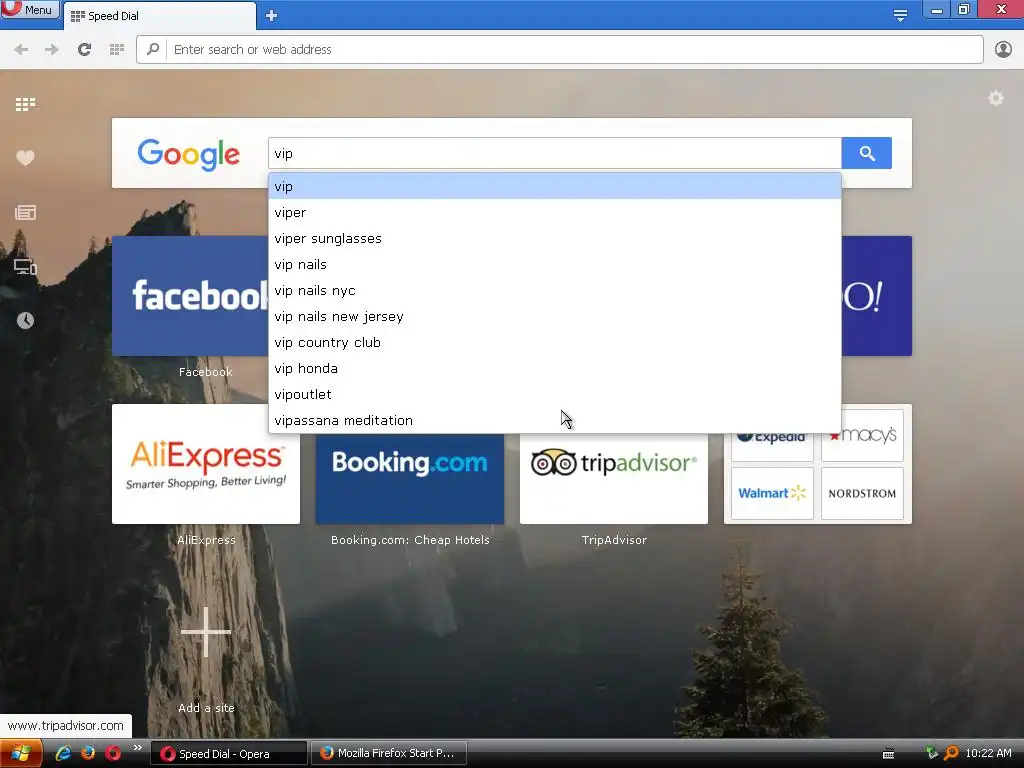Select the 'vip nails' suggestion
This screenshot has width=1024, height=768.
click(x=554, y=264)
